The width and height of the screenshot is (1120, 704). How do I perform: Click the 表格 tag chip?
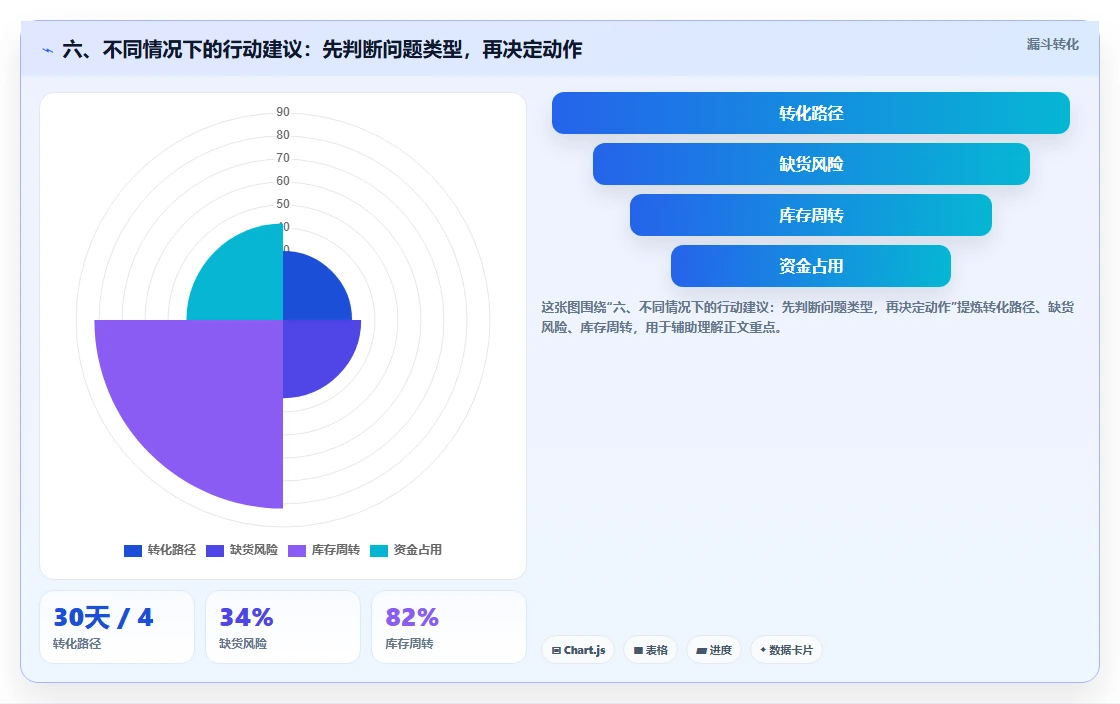tap(650, 650)
